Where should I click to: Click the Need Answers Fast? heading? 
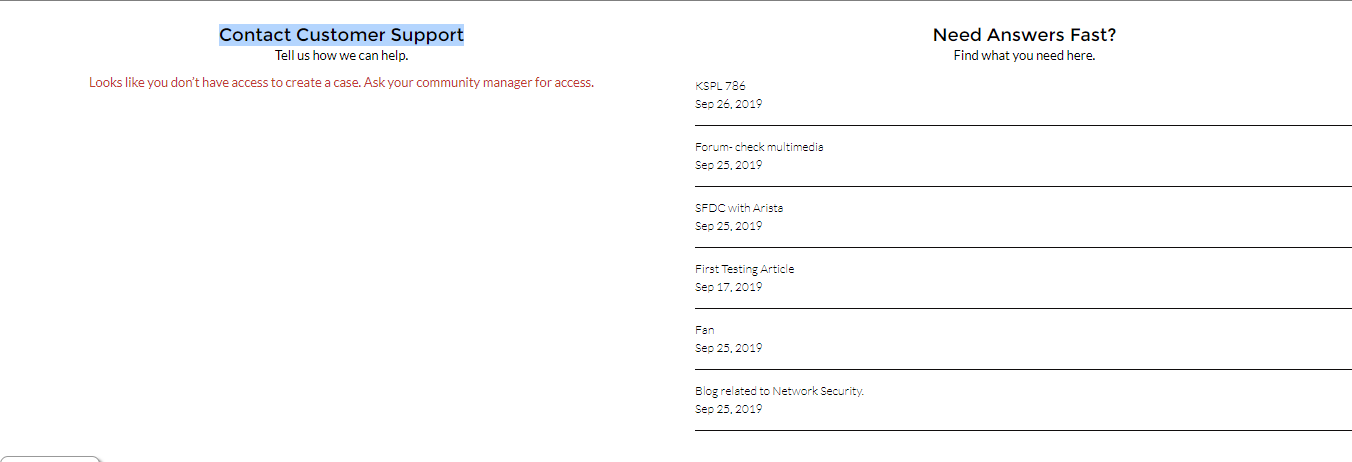click(1024, 35)
